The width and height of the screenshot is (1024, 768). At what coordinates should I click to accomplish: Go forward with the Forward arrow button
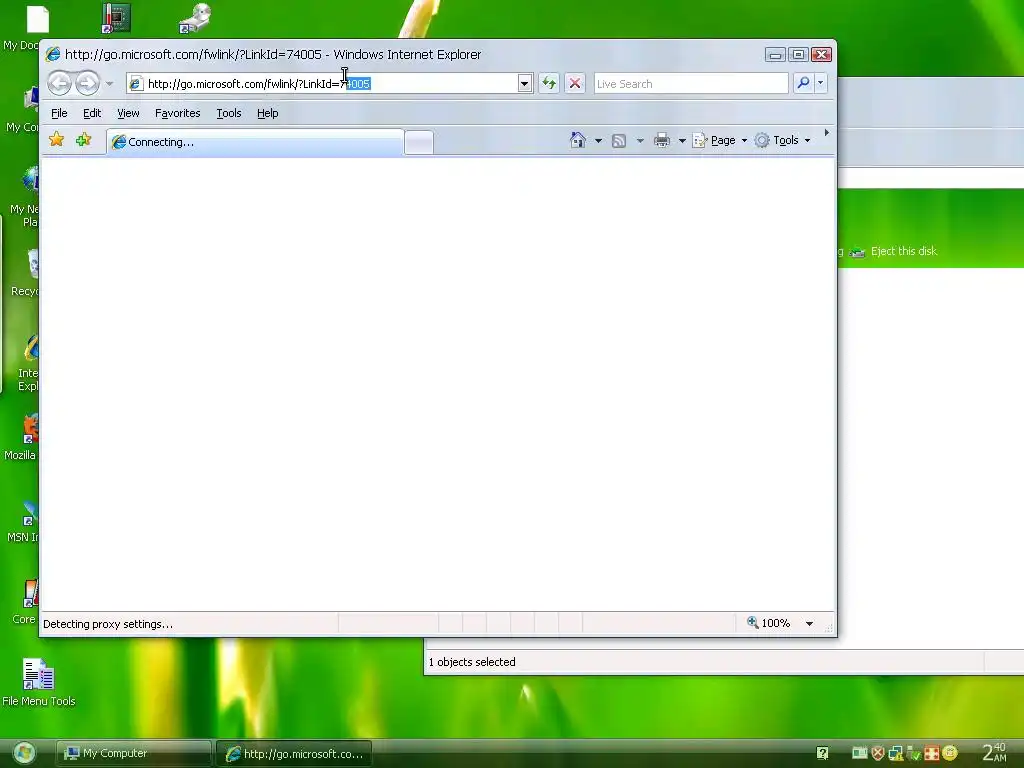87,83
